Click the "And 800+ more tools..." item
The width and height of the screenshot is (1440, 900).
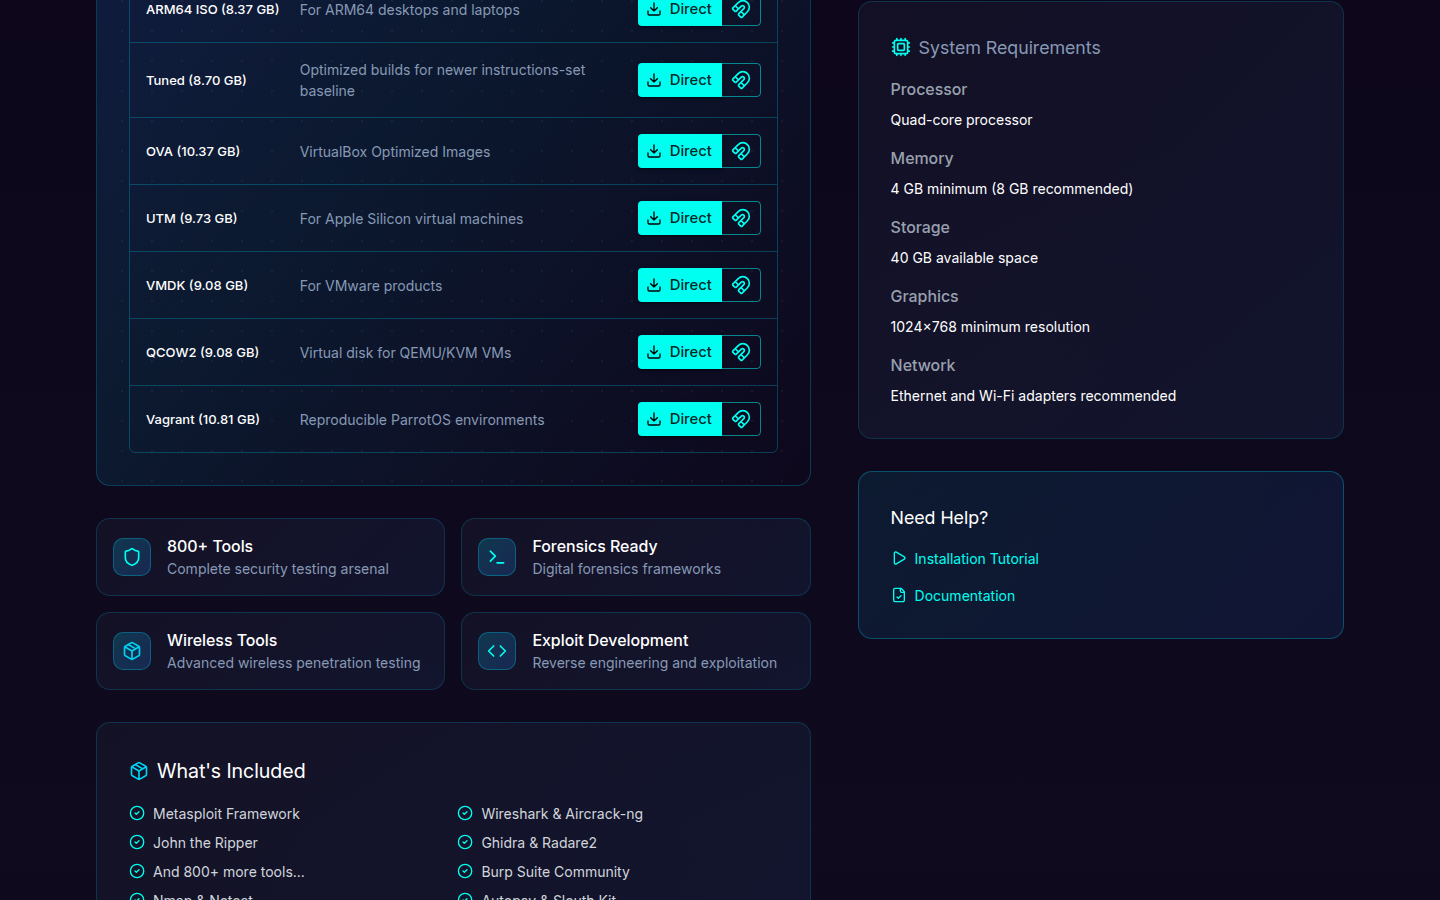point(229,872)
